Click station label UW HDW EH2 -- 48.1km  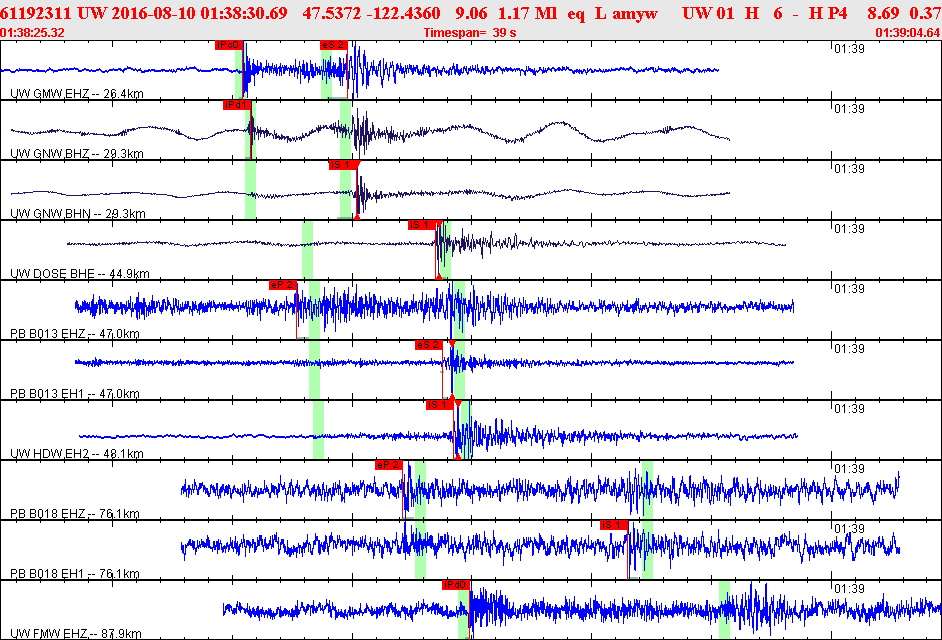tap(77, 454)
